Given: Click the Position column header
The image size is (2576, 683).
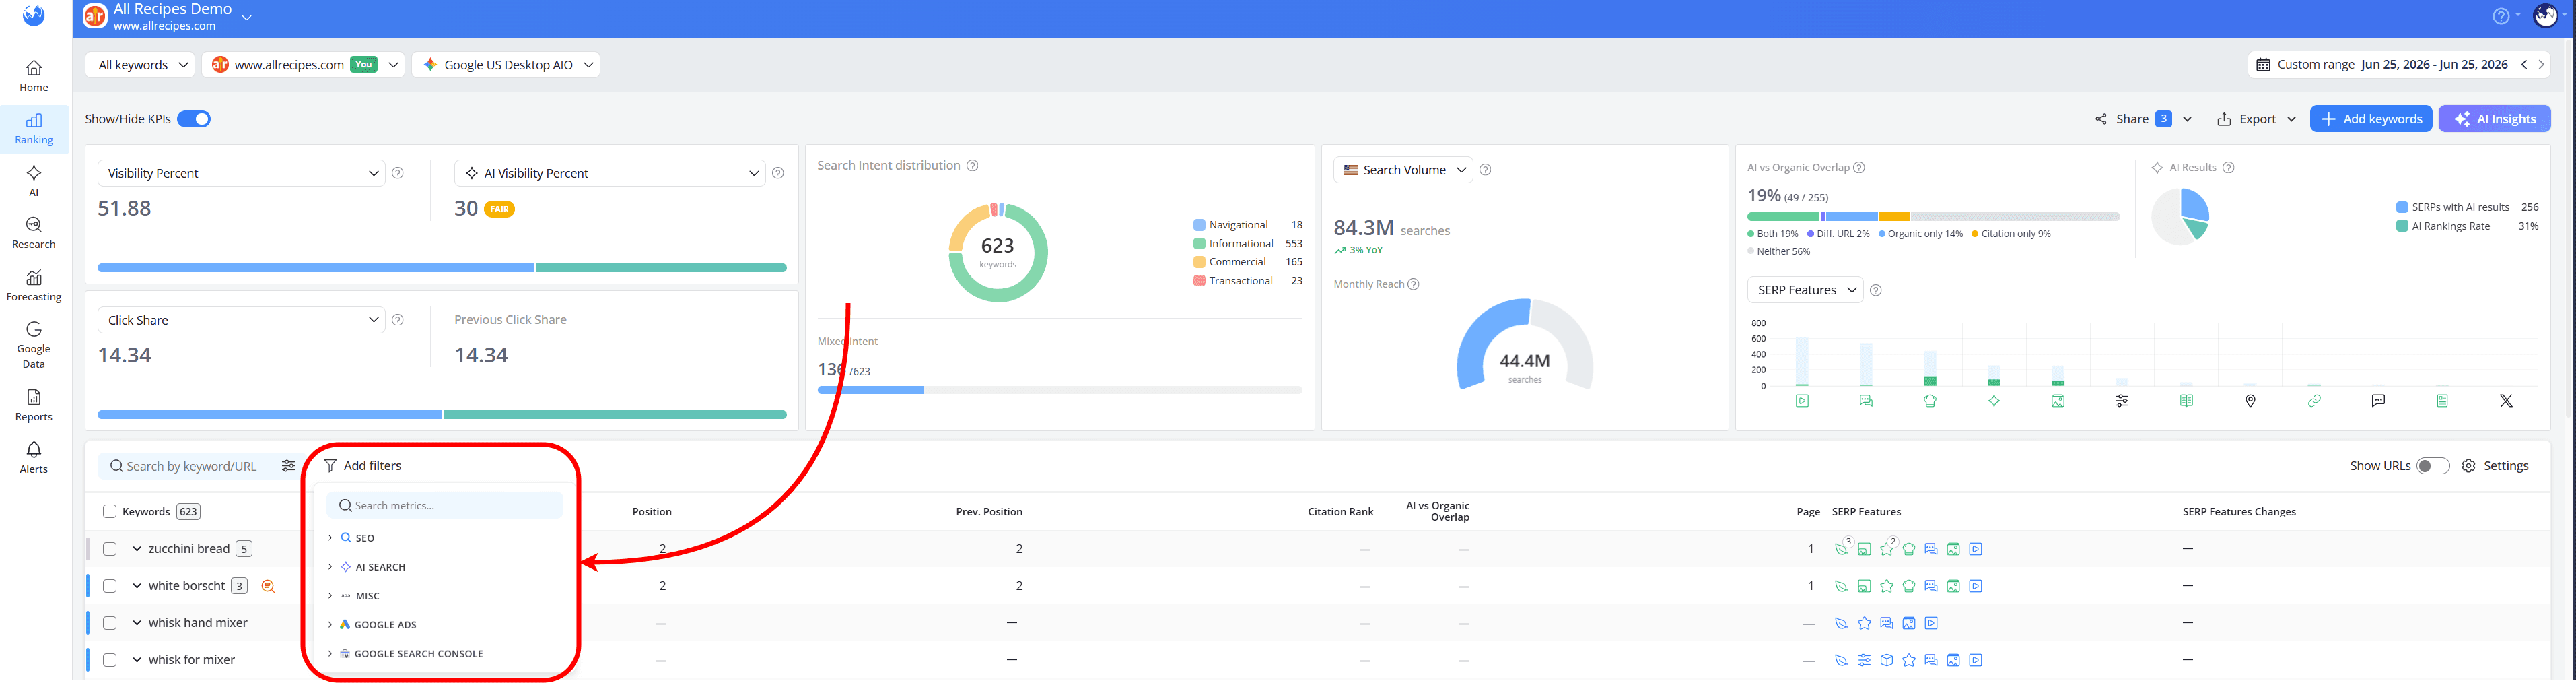Looking at the screenshot, I should 652,512.
